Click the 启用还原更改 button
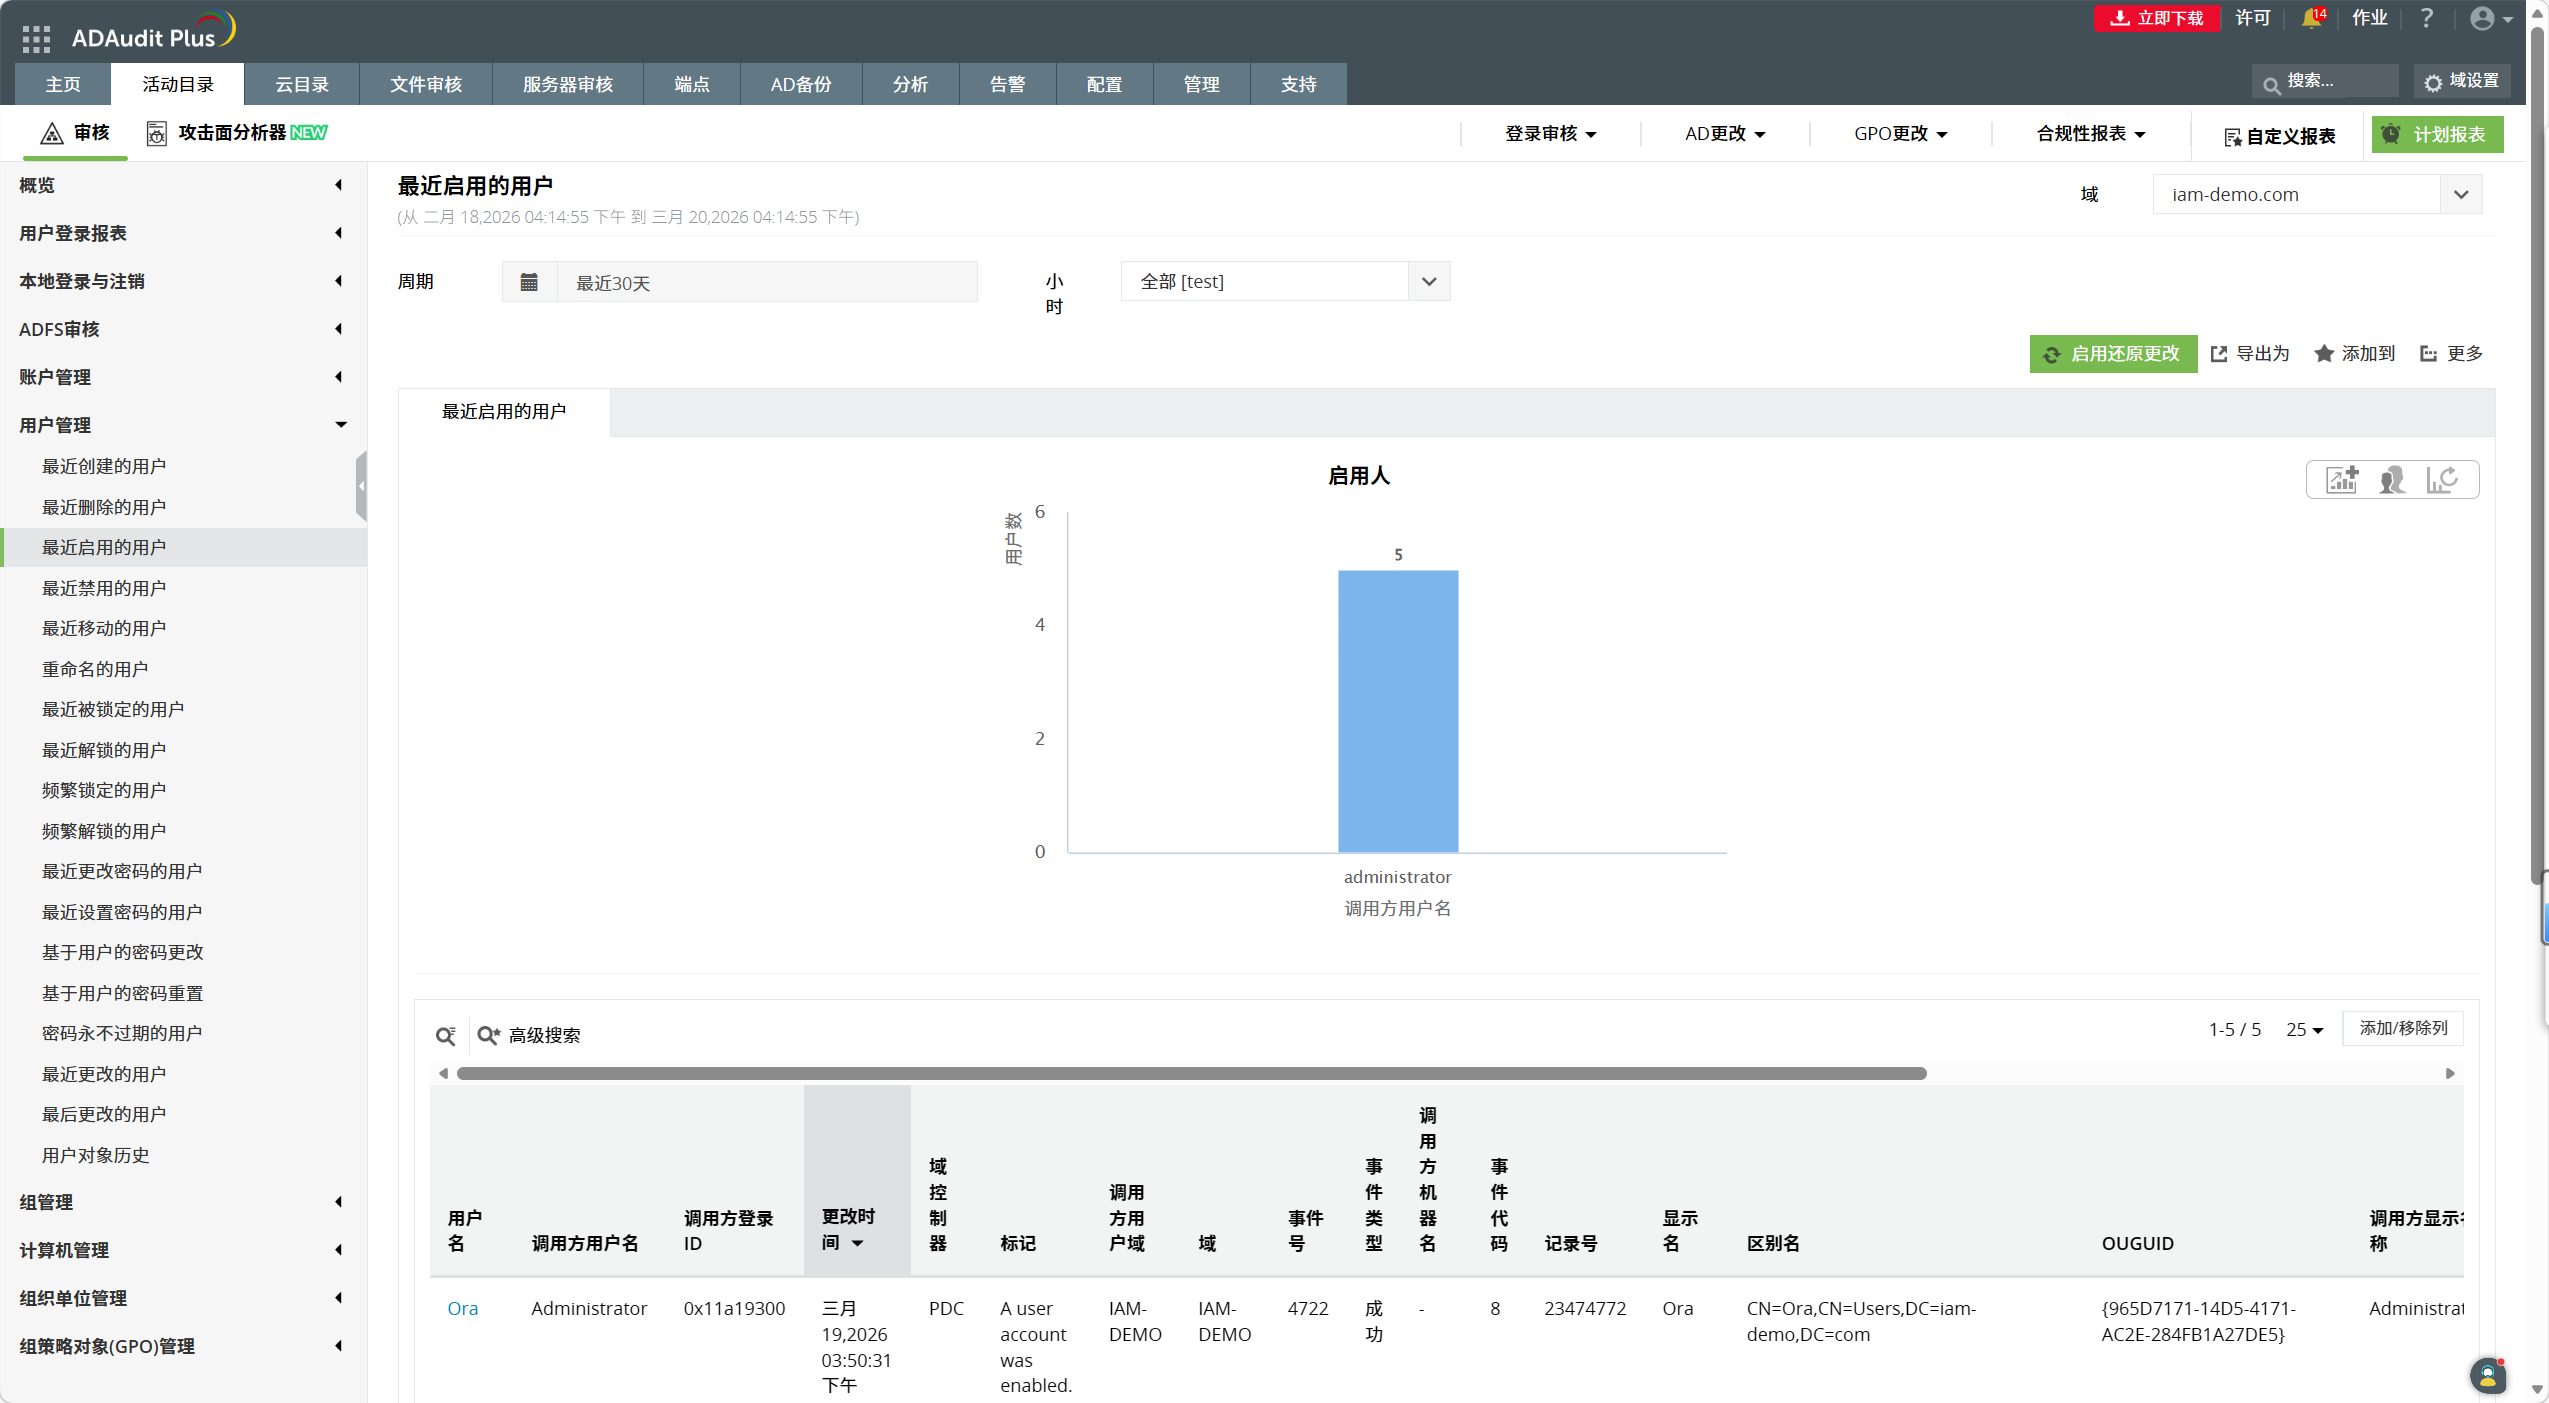This screenshot has width=2549, height=1403. 2113,354
